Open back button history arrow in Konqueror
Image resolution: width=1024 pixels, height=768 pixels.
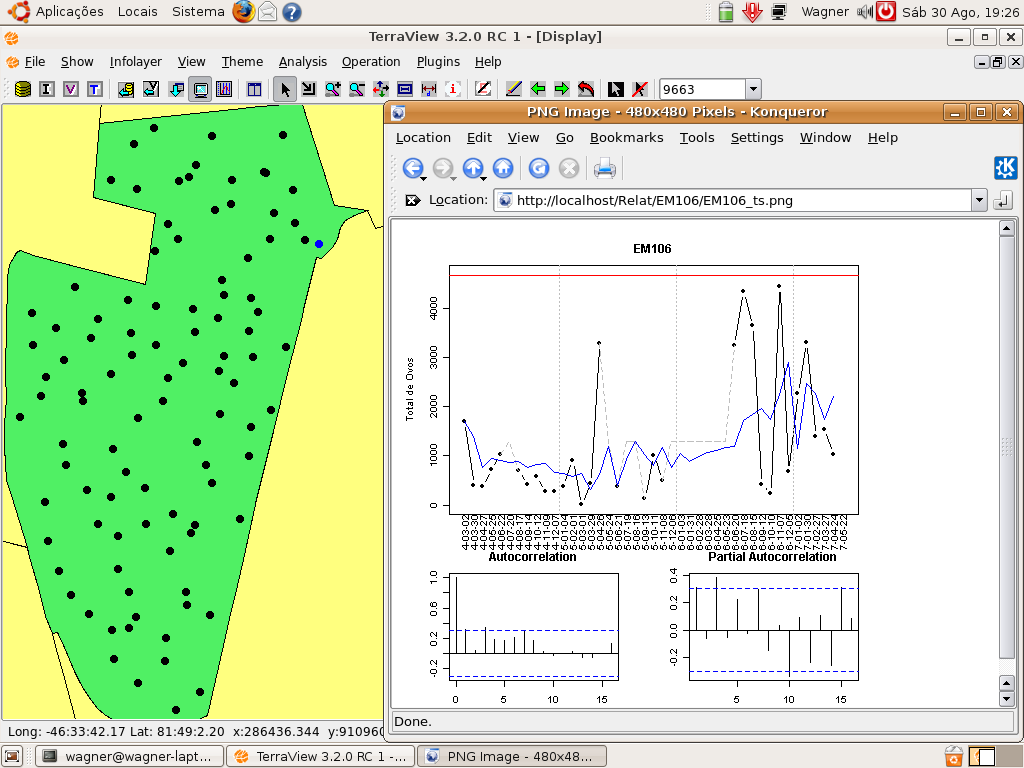[x=425, y=178]
